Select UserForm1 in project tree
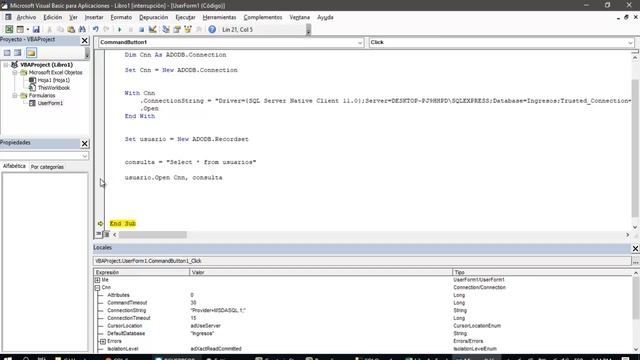 coord(50,103)
